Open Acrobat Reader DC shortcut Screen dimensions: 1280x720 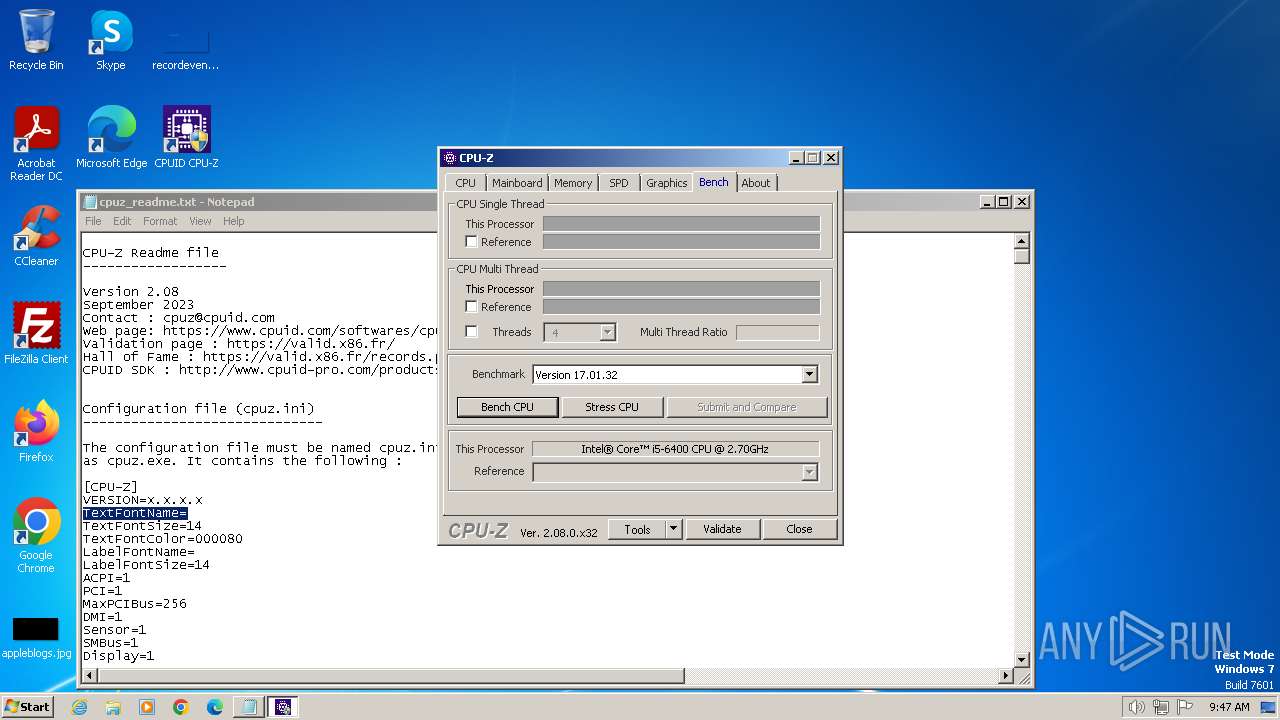[x=36, y=144]
